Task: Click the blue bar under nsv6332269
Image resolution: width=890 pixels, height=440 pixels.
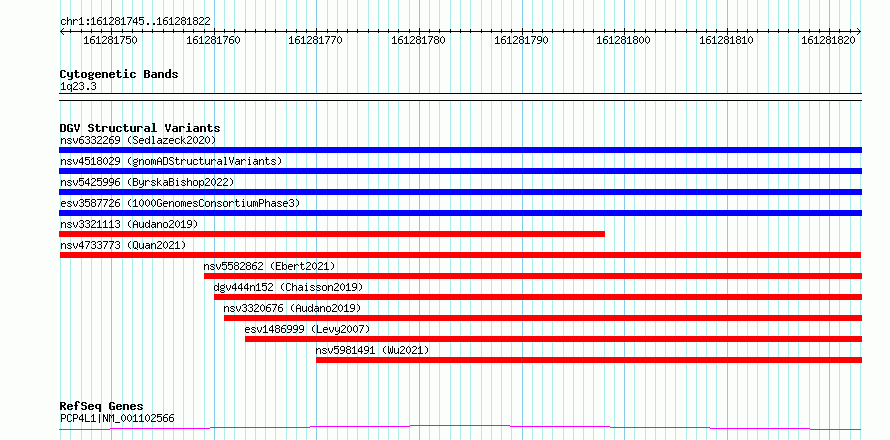Action: [x=460, y=150]
